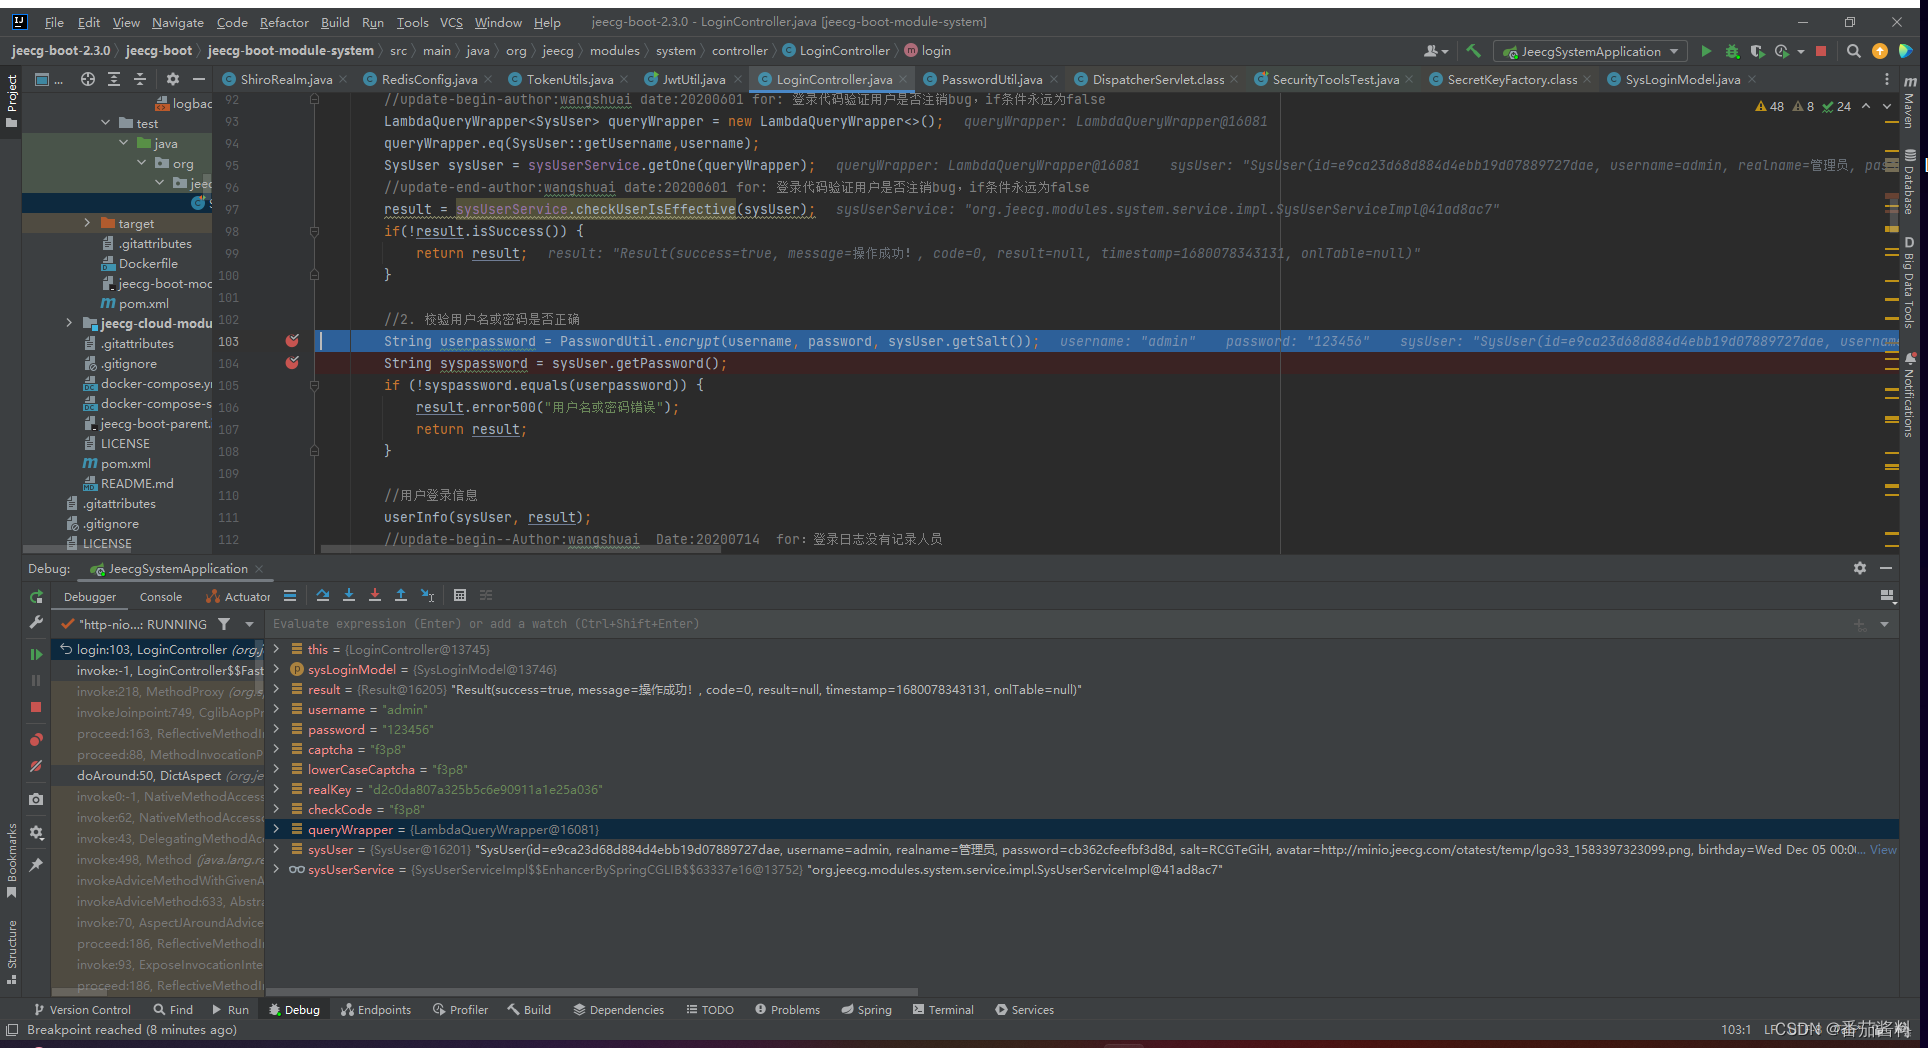Click Run to Cursor debug icon
Image resolution: width=1928 pixels, height=1048 pixels.
427,595
